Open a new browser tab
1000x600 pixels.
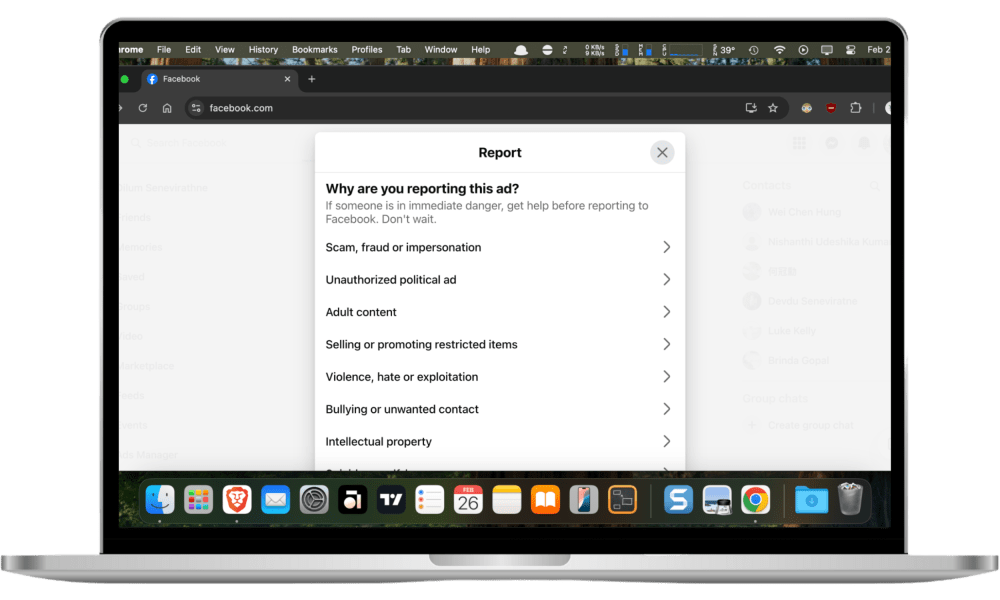click(x=312, y=79)
